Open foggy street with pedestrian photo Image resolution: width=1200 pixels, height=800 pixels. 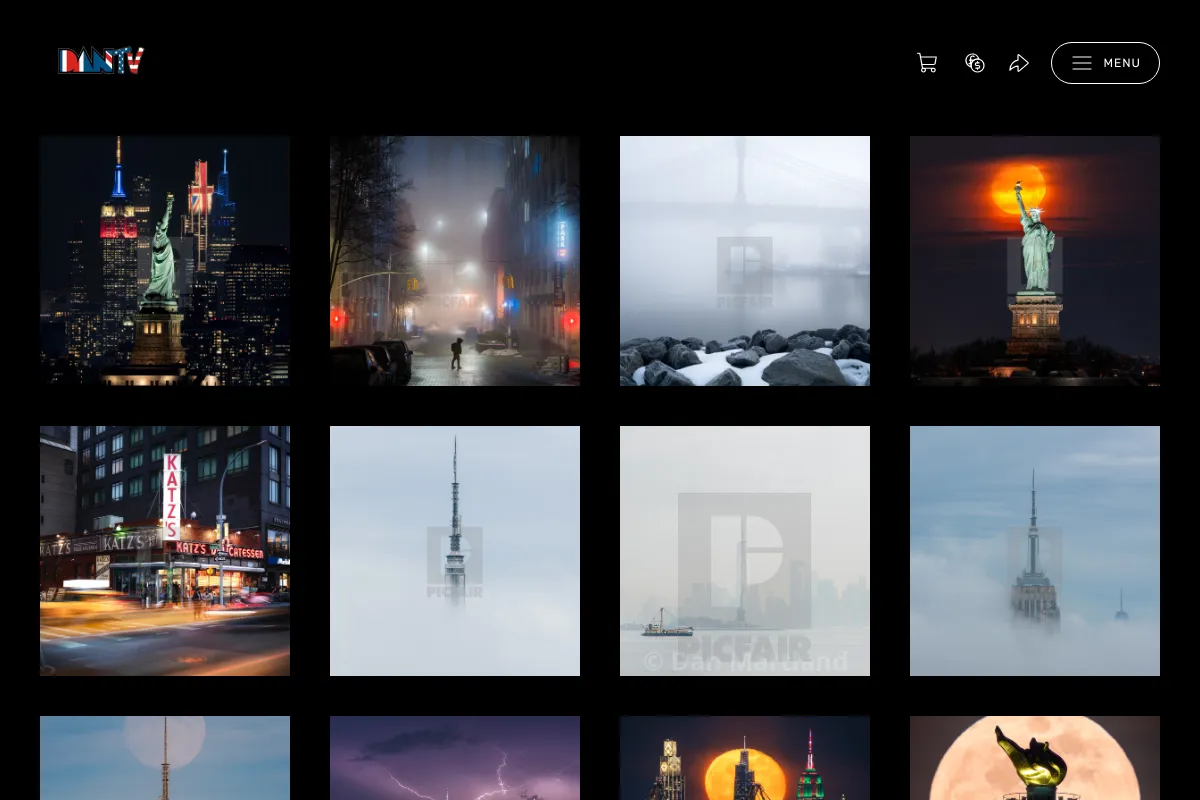[455, 261]
